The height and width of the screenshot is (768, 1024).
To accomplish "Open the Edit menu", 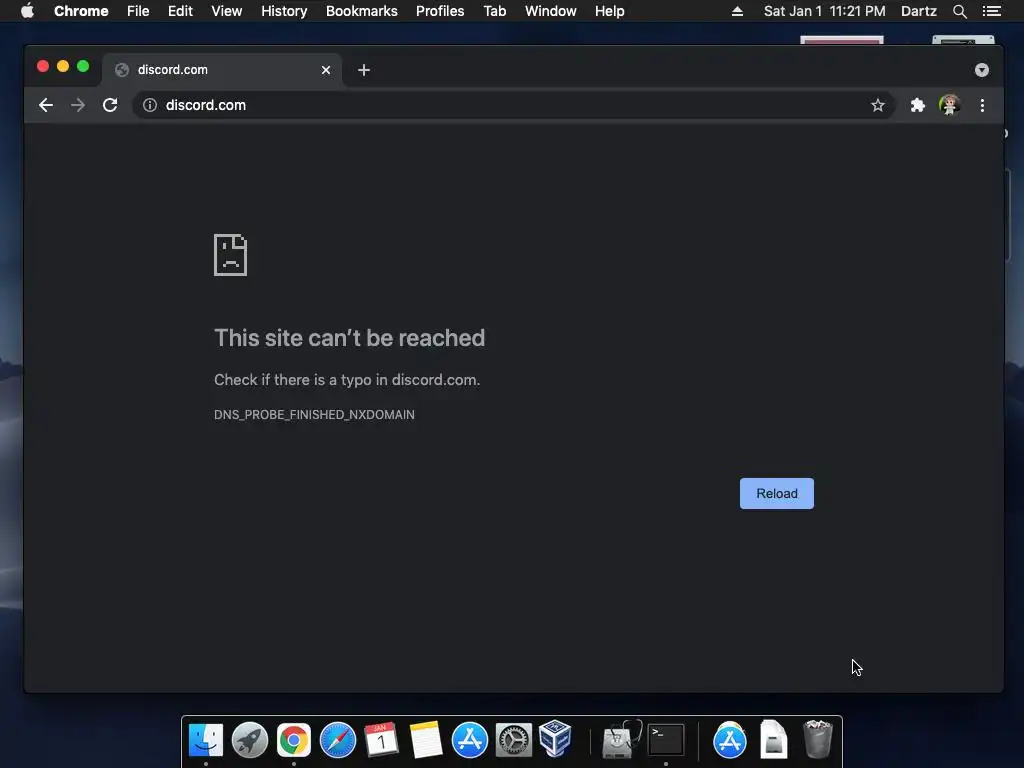I will pos(180,11).
